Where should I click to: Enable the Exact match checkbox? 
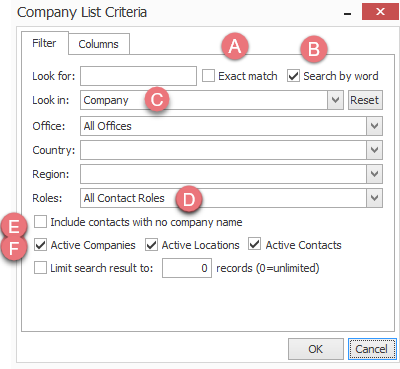[208, 76]
